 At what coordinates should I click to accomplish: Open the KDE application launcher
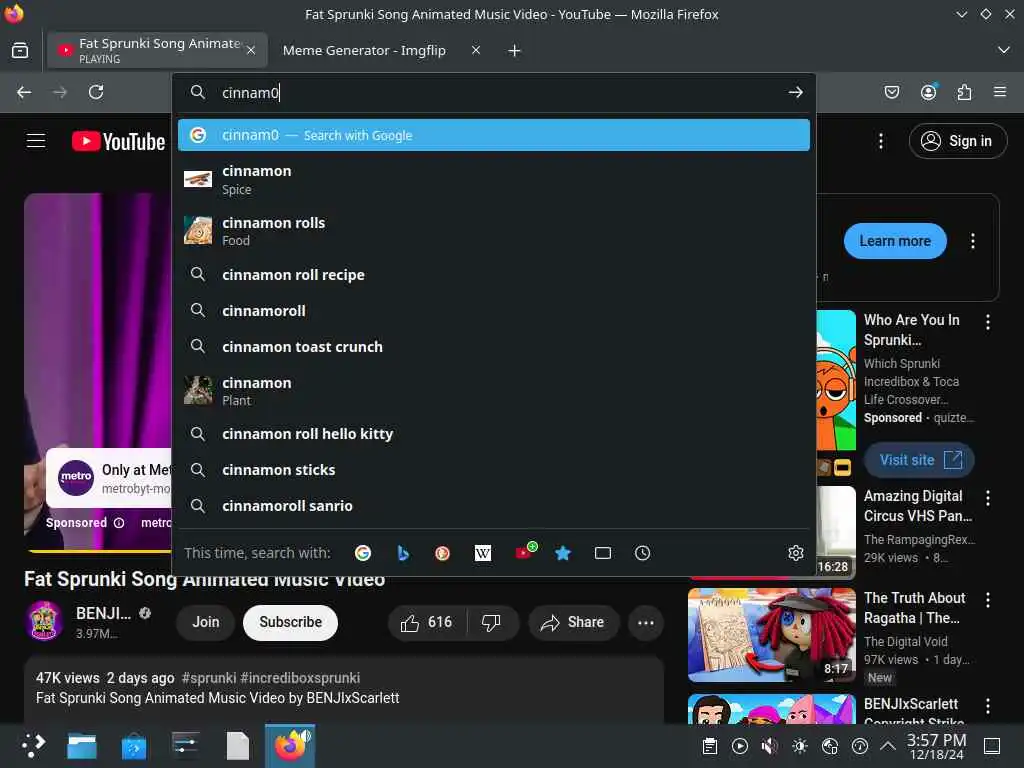pos(33,745)
